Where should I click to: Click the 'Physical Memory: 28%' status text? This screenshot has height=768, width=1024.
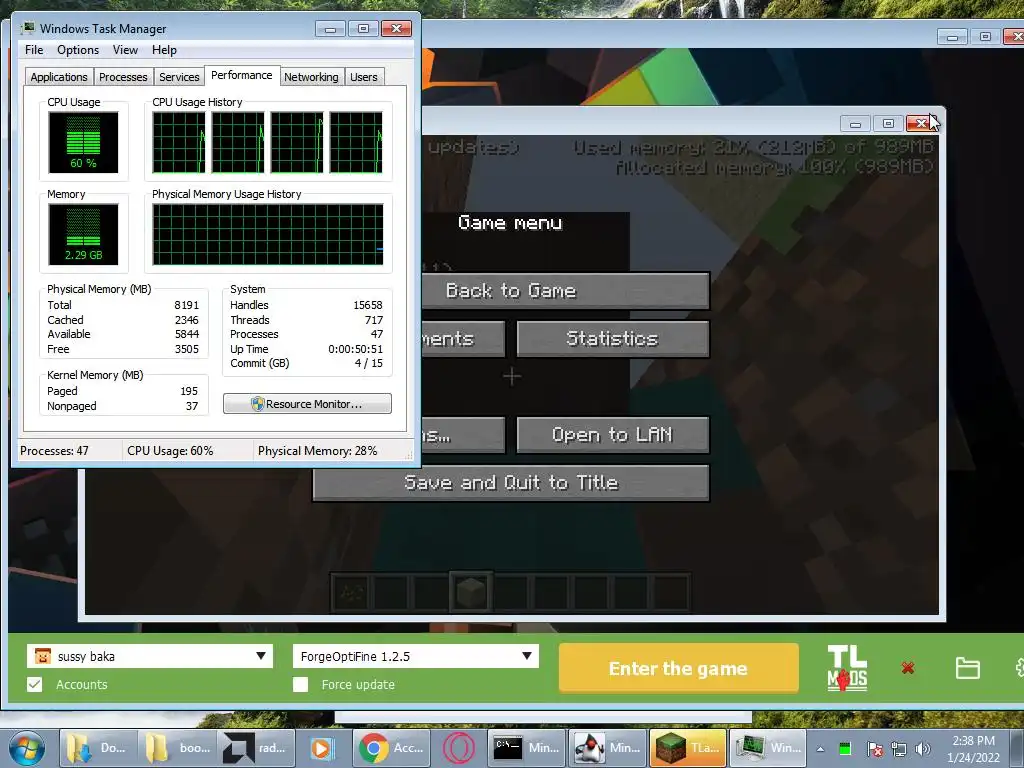[x=317, y=451]
